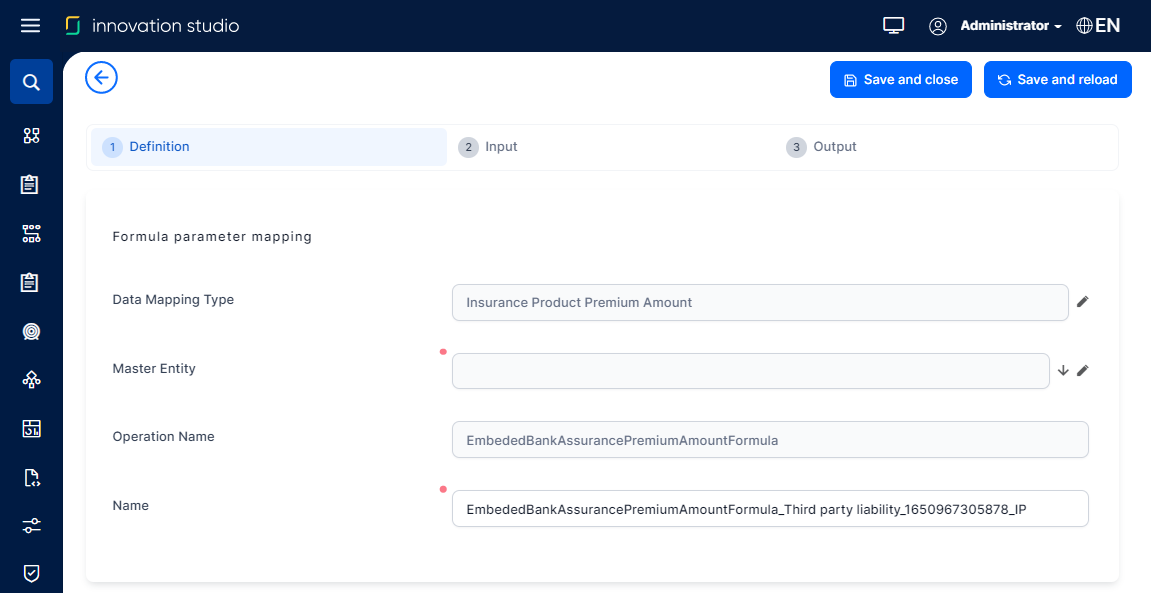Click pencil icon beside Master Entity
1151x593 pixels.
tap(1082, 370)
